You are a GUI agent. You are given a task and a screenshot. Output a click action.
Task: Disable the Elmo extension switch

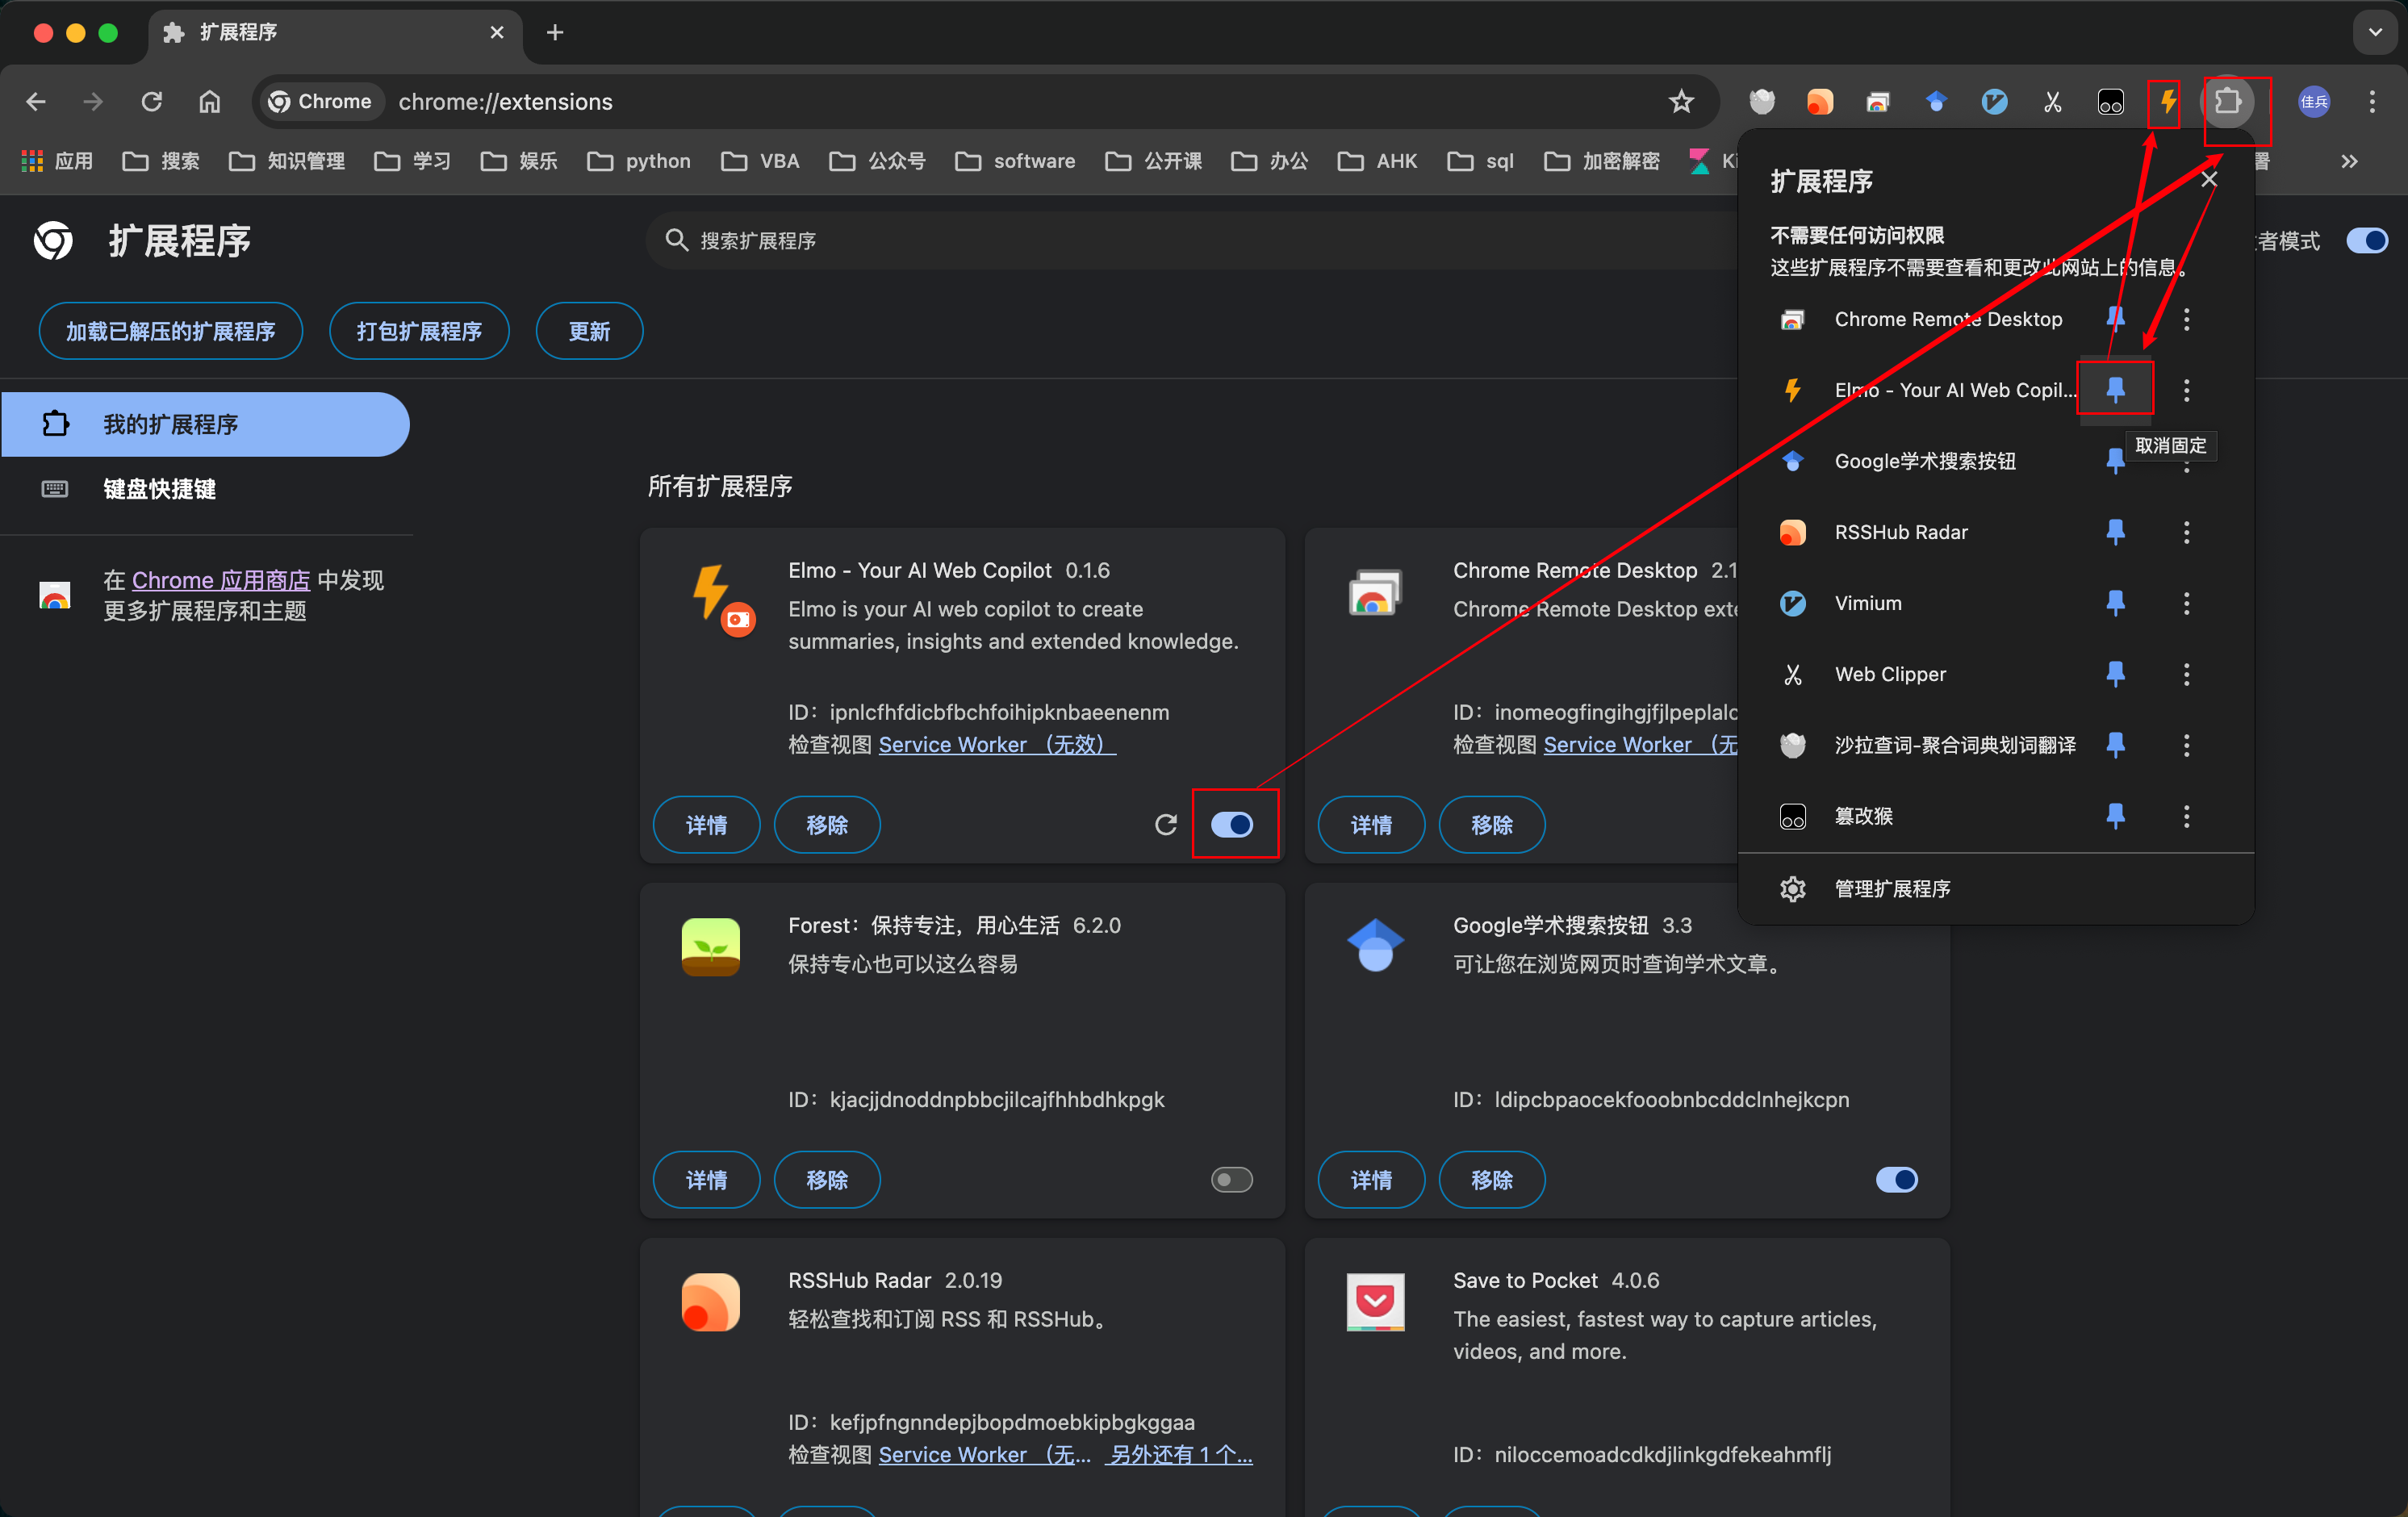1231,824
